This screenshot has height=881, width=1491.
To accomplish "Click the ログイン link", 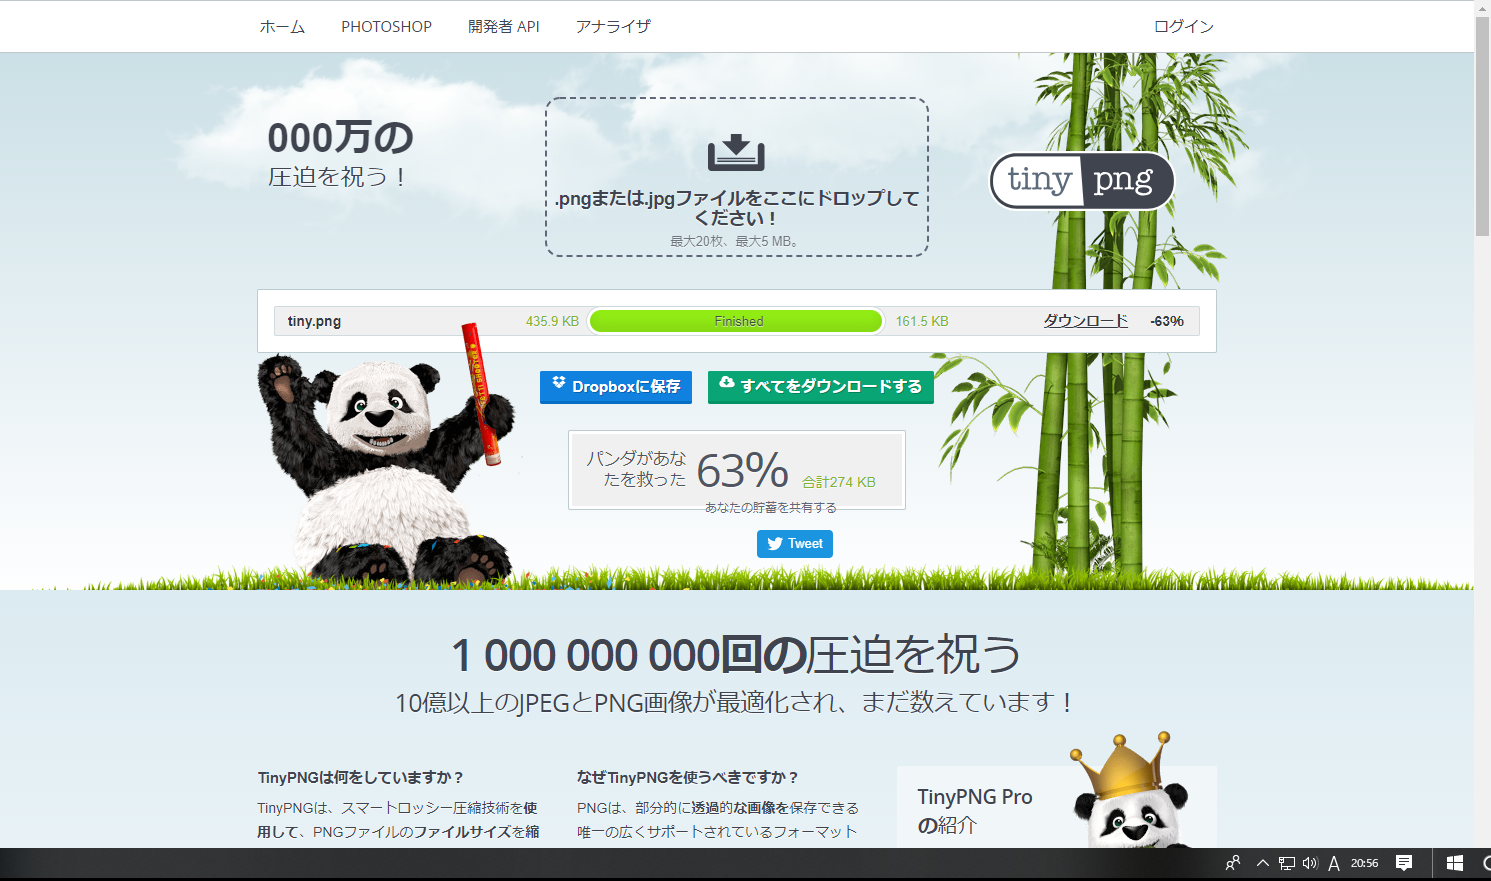I will (1184, 27).
